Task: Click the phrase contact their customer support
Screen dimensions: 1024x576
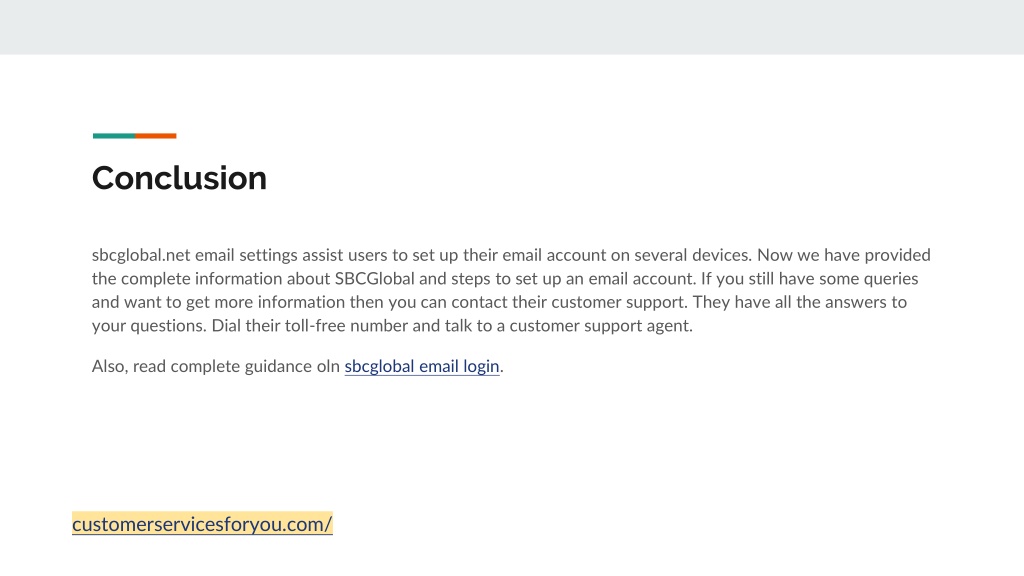Action: (568, 302)
